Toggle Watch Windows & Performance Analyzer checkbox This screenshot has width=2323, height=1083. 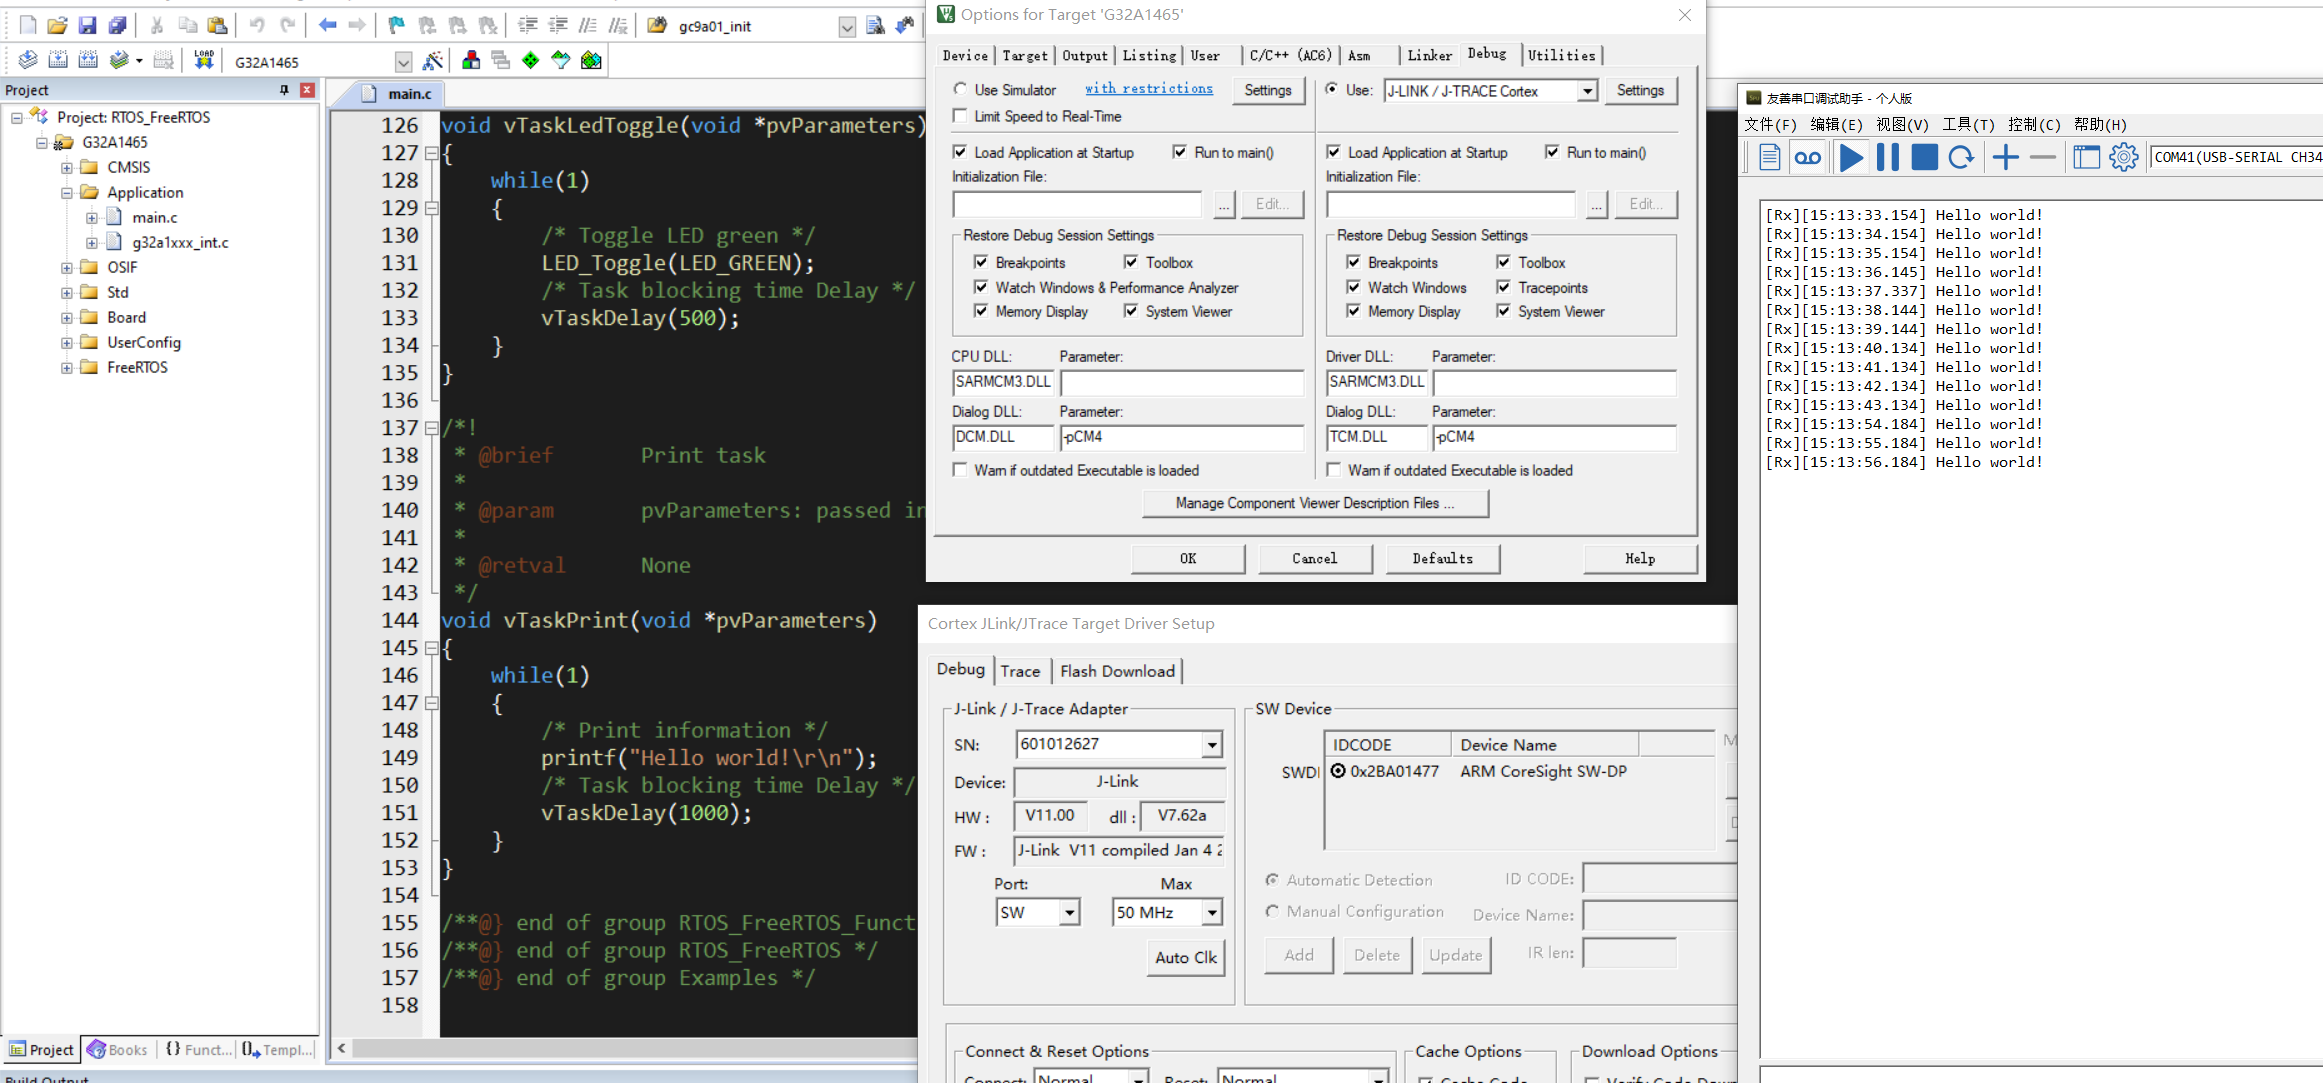(981, 287)
